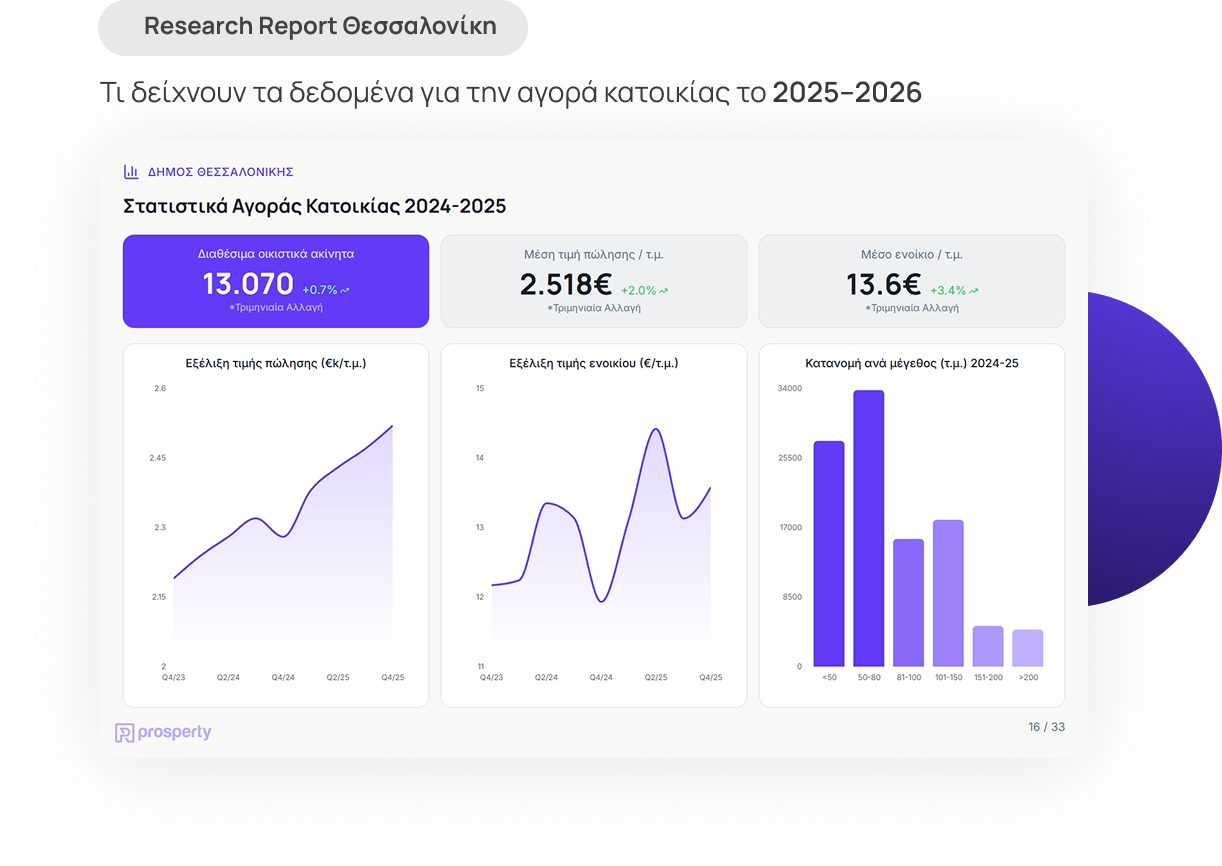This screenshot has width=1222, height=866.
Task: Click the bar chart icon beside ΔΗΜΟΣ ΘΕΣΣΑΛΟΝΙΚΗΣ
Action: (x=131, y=172)
